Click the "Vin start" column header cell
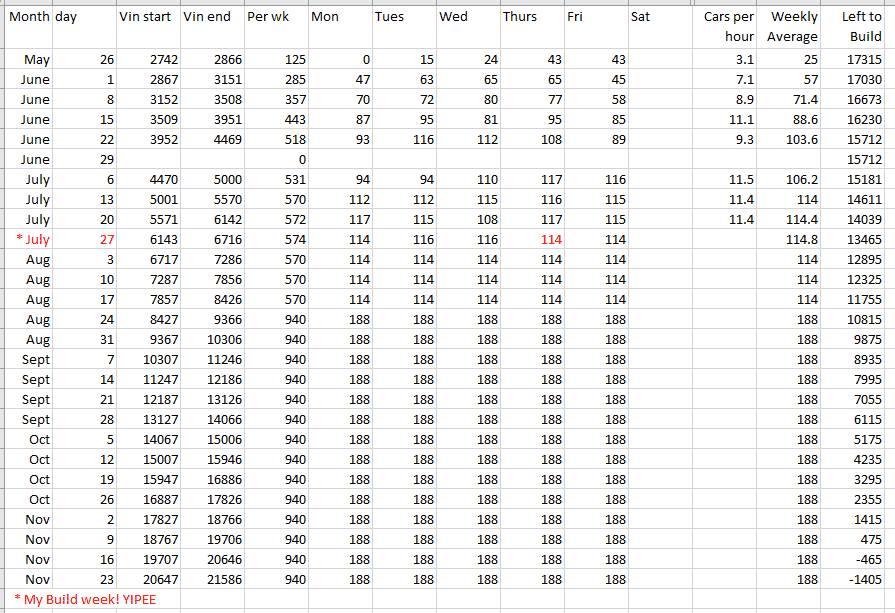This screenshot has height=613, width=895. point(148,17)
